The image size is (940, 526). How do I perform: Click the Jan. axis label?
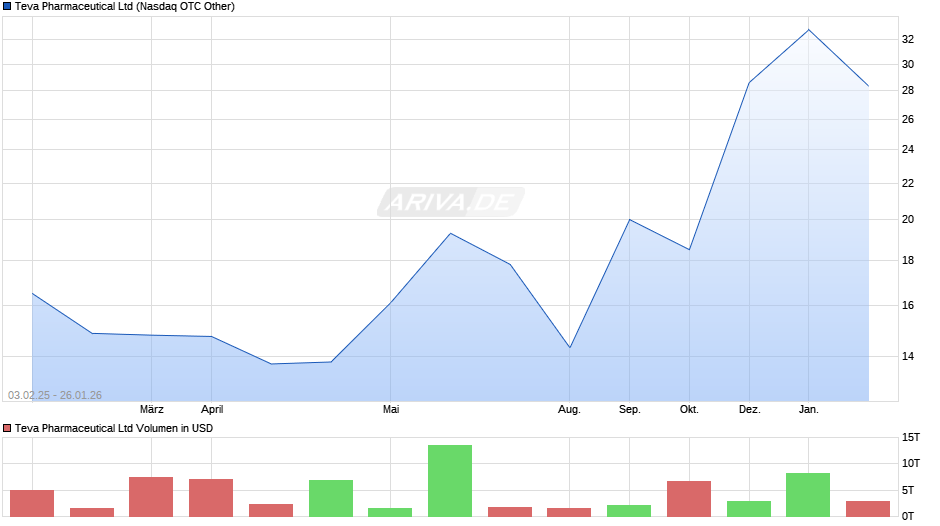point(809,410)
